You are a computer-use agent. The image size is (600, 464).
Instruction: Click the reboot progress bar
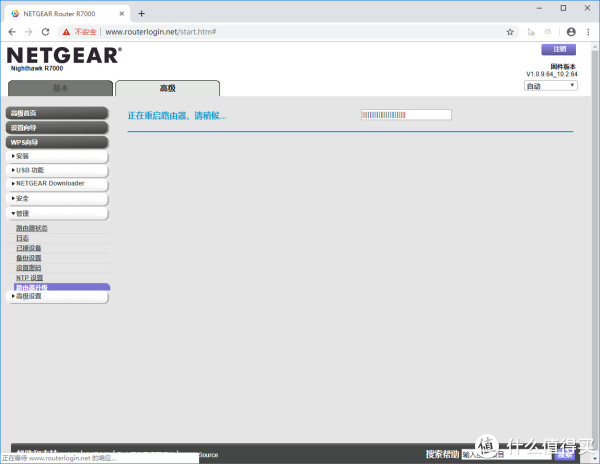[x=406, y=115]
